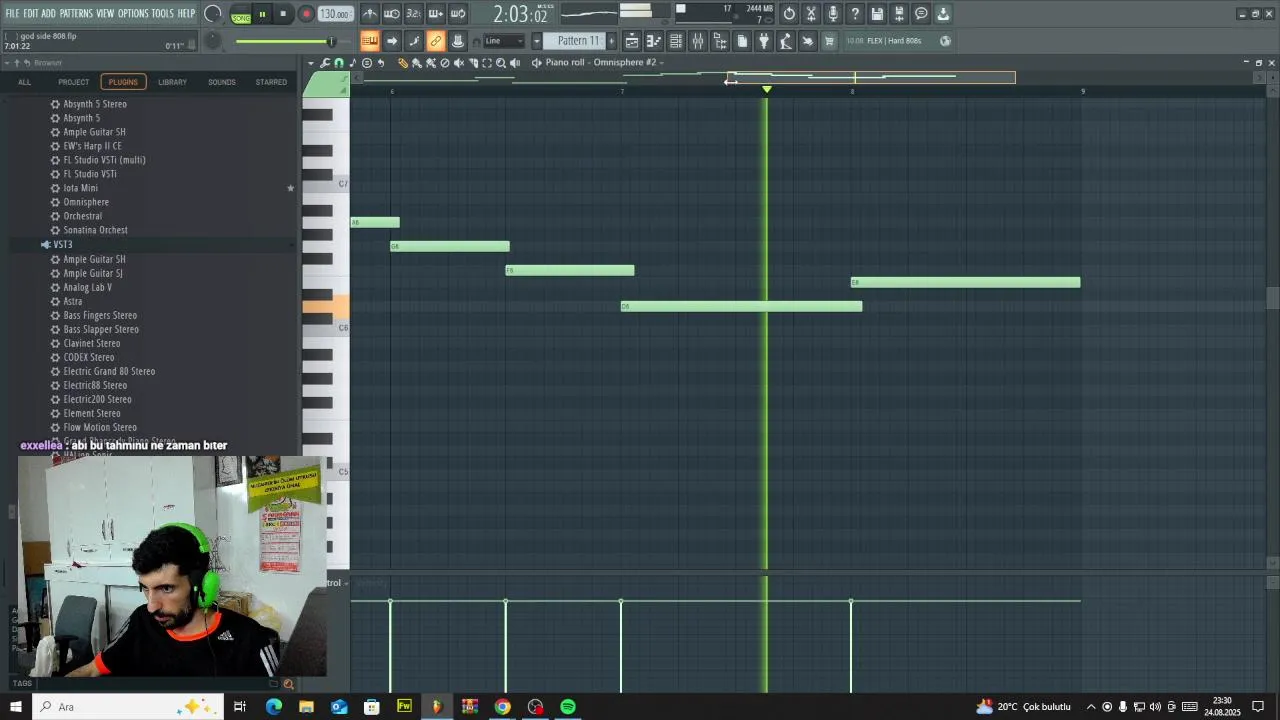The width and height of the screenshot is (1280, 720).
Task: Open the help question mark icon
Action: (855, 14)
